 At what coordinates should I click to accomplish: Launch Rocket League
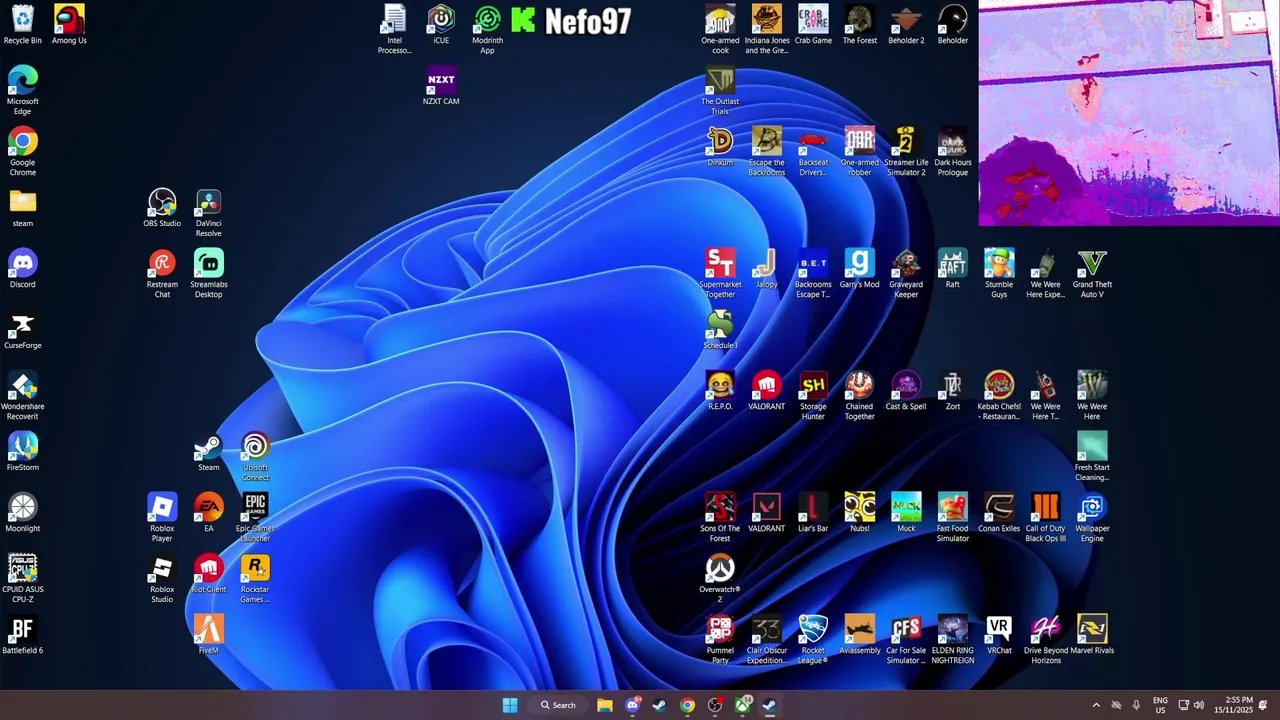(x=813, y=639)
